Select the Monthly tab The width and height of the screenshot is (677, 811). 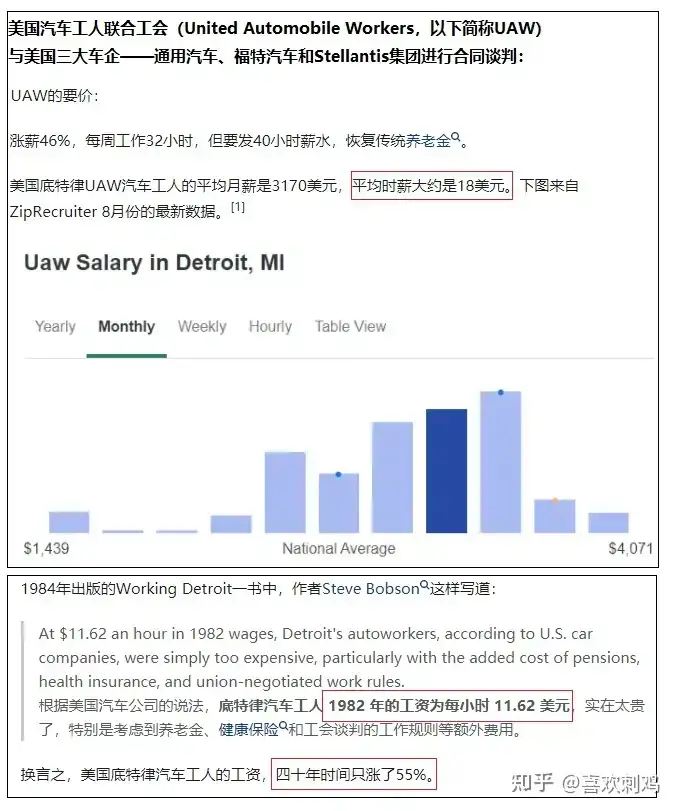point(127,326)
